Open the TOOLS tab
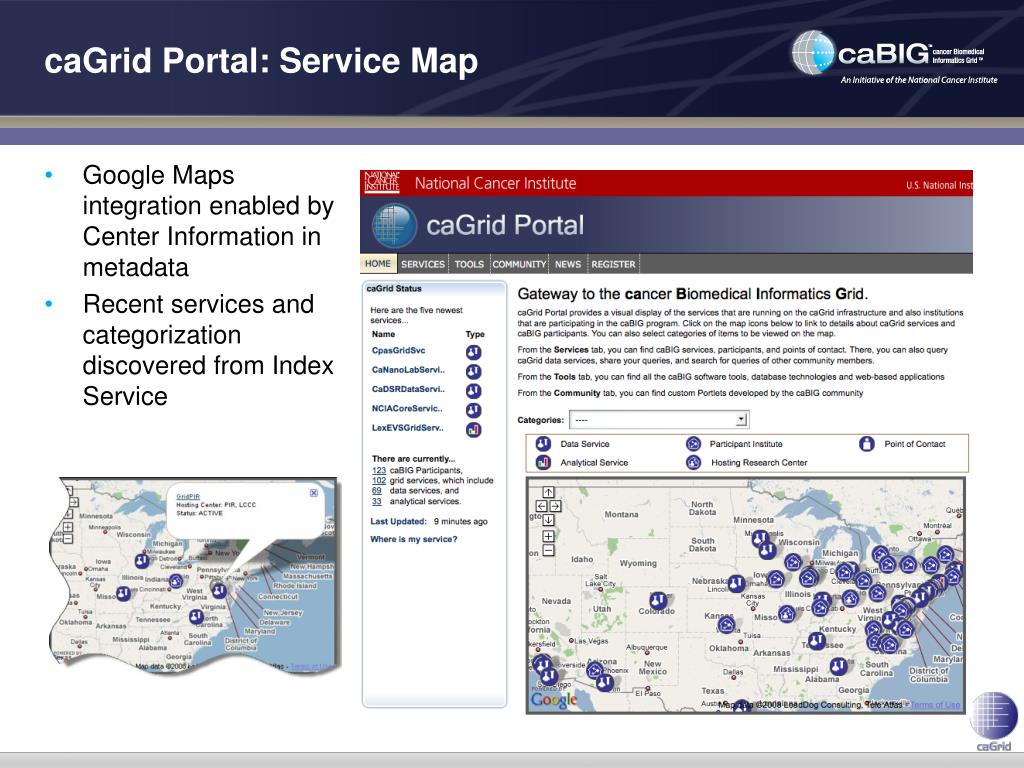 (469, 264)
